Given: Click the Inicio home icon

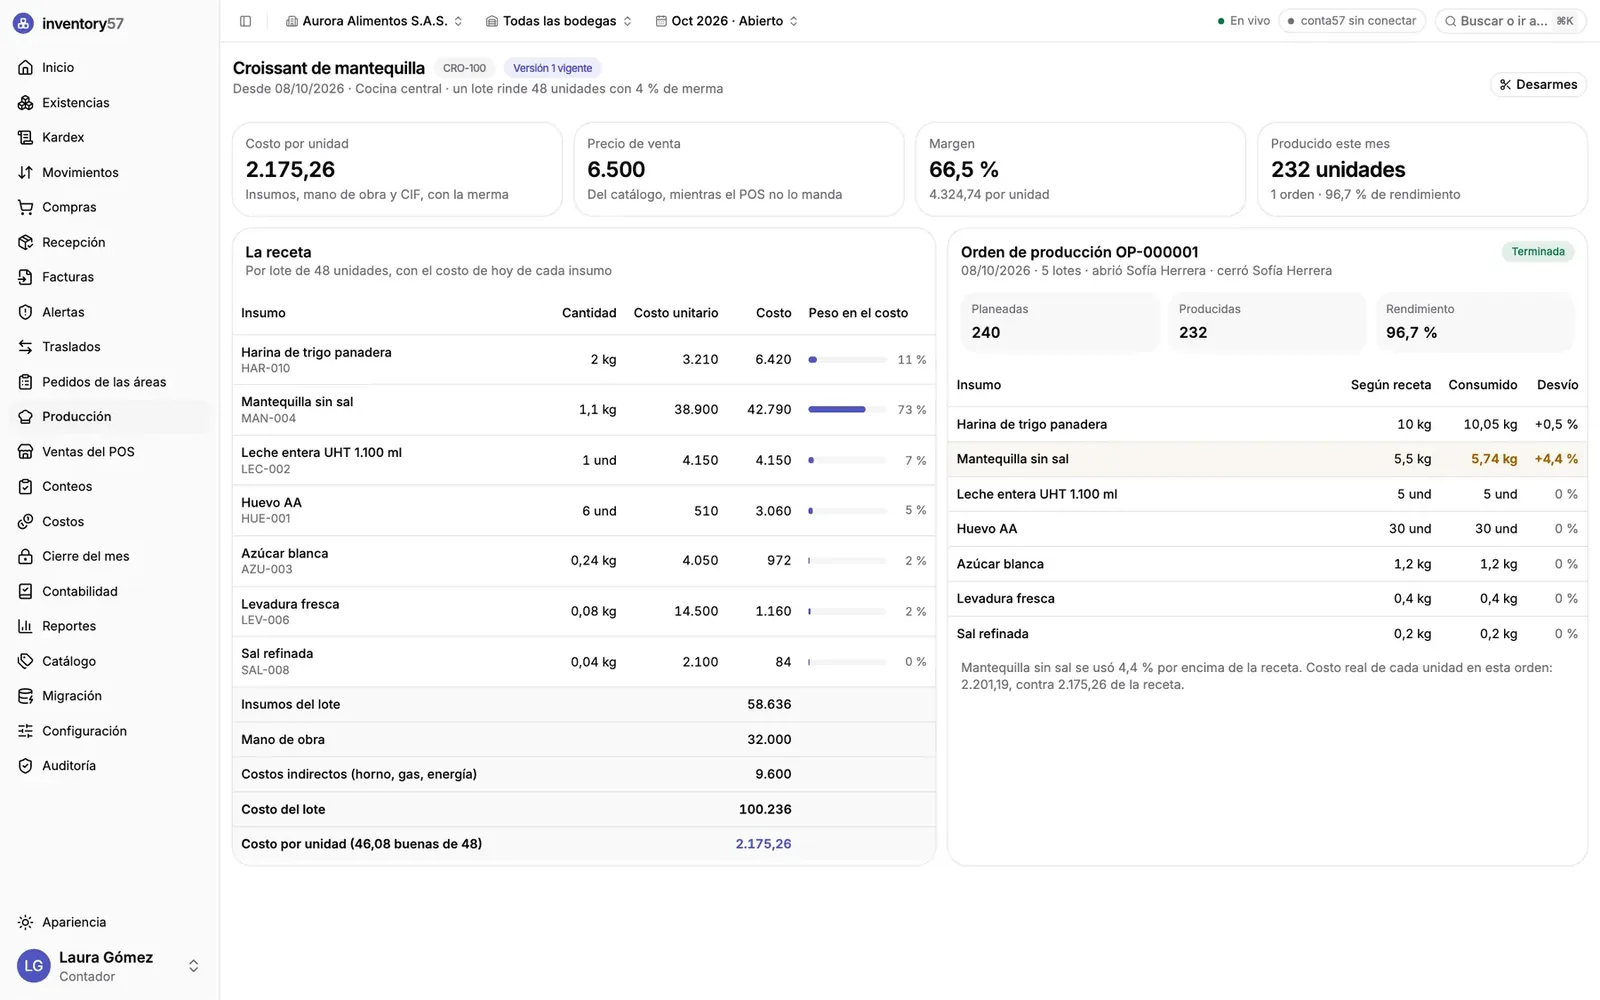Looking at the screenshot, I should tap(25, 68).
